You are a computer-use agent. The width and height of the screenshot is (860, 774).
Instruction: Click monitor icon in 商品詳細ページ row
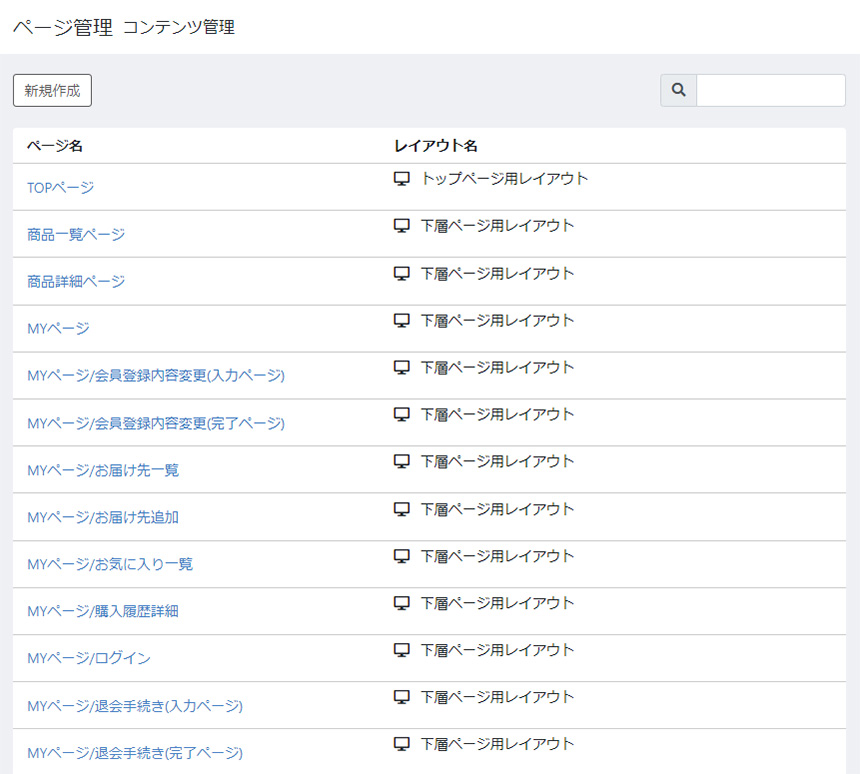(x=402, y=273)
